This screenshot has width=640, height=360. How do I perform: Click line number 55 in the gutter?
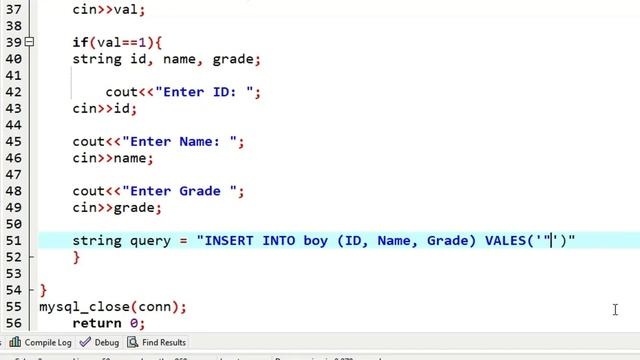[13, 307]
